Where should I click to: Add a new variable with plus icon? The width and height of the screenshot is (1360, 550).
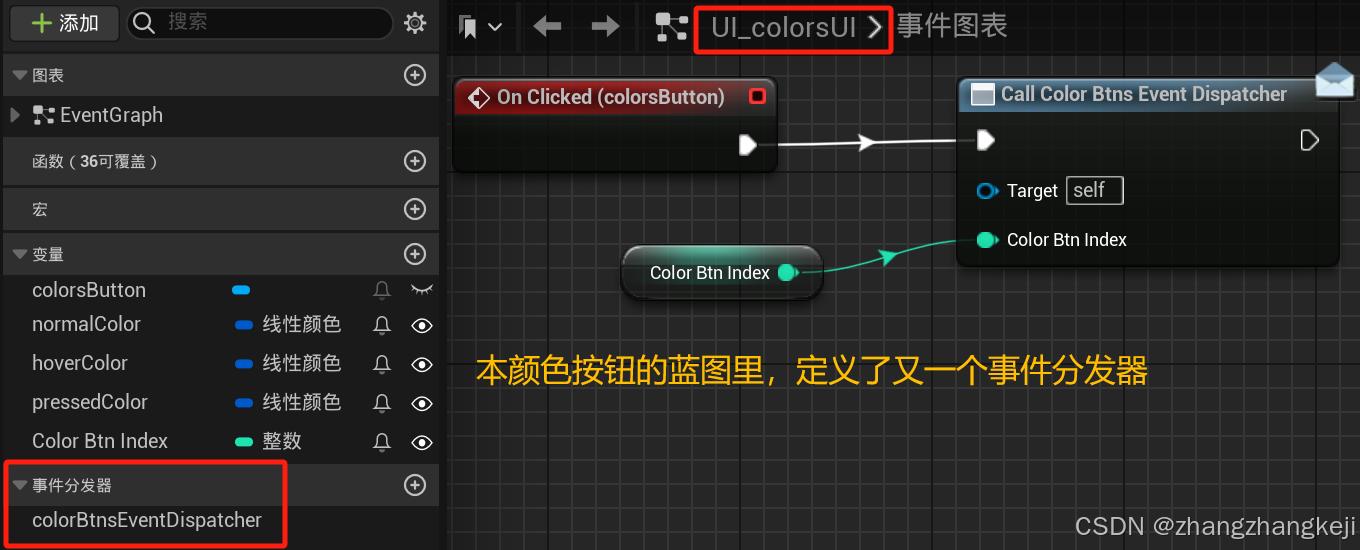pos(415,255)
